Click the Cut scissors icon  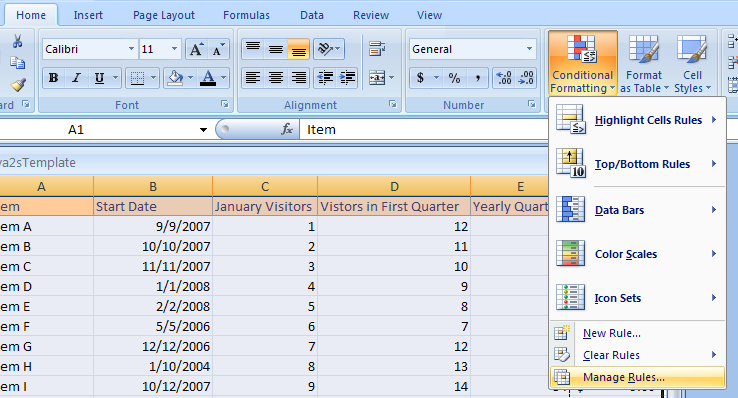18,41
